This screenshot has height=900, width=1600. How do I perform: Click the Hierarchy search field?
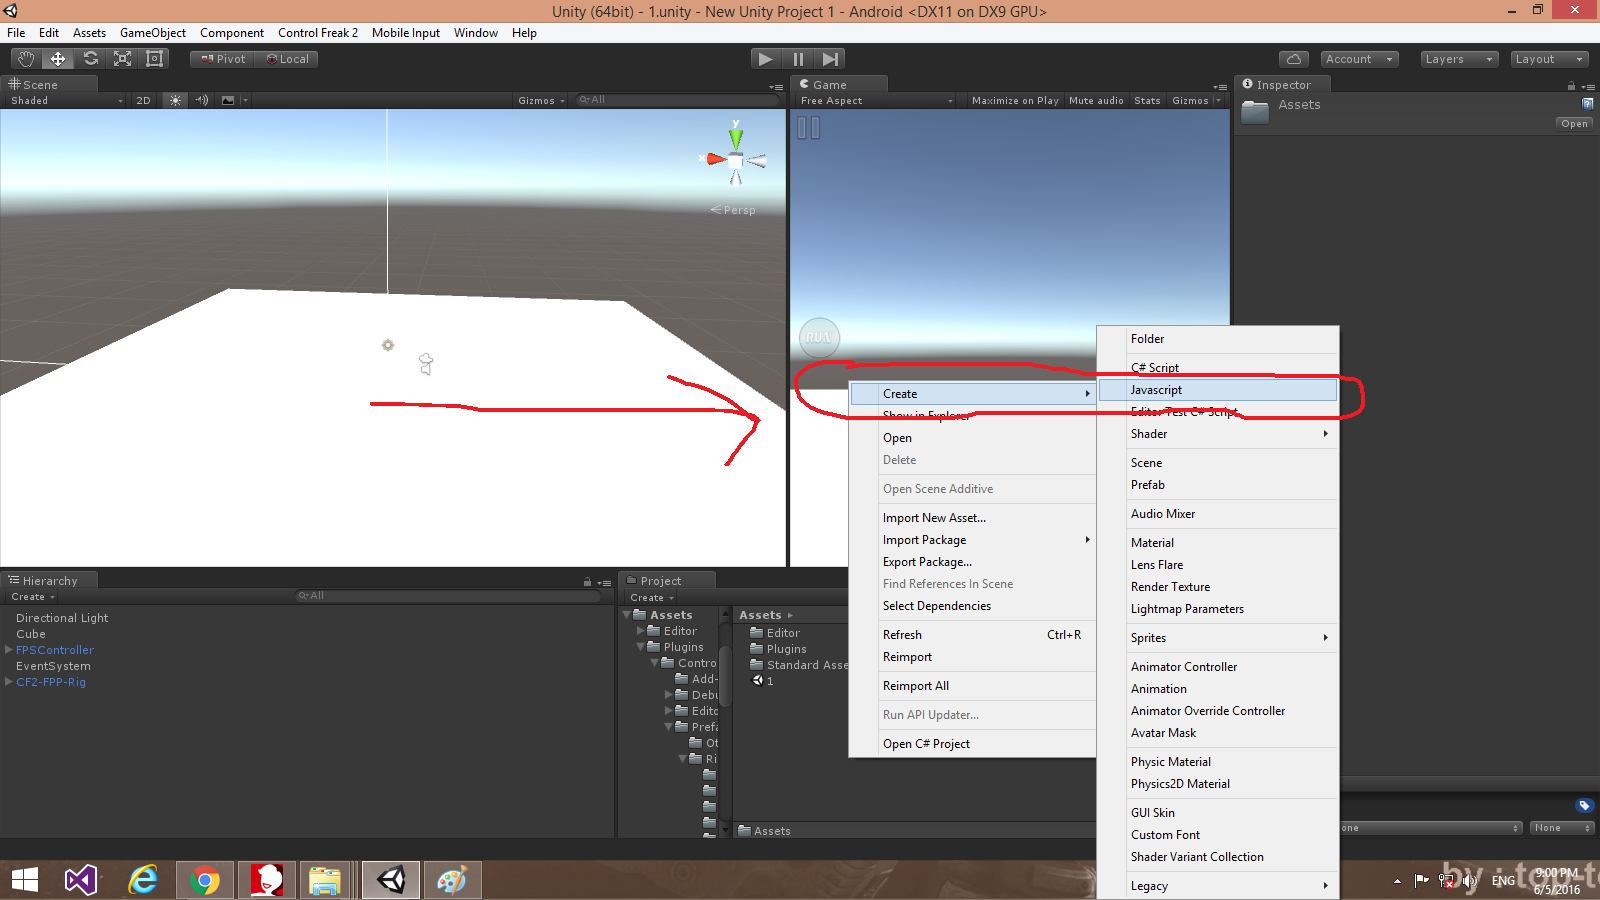[x=448, y=596]
